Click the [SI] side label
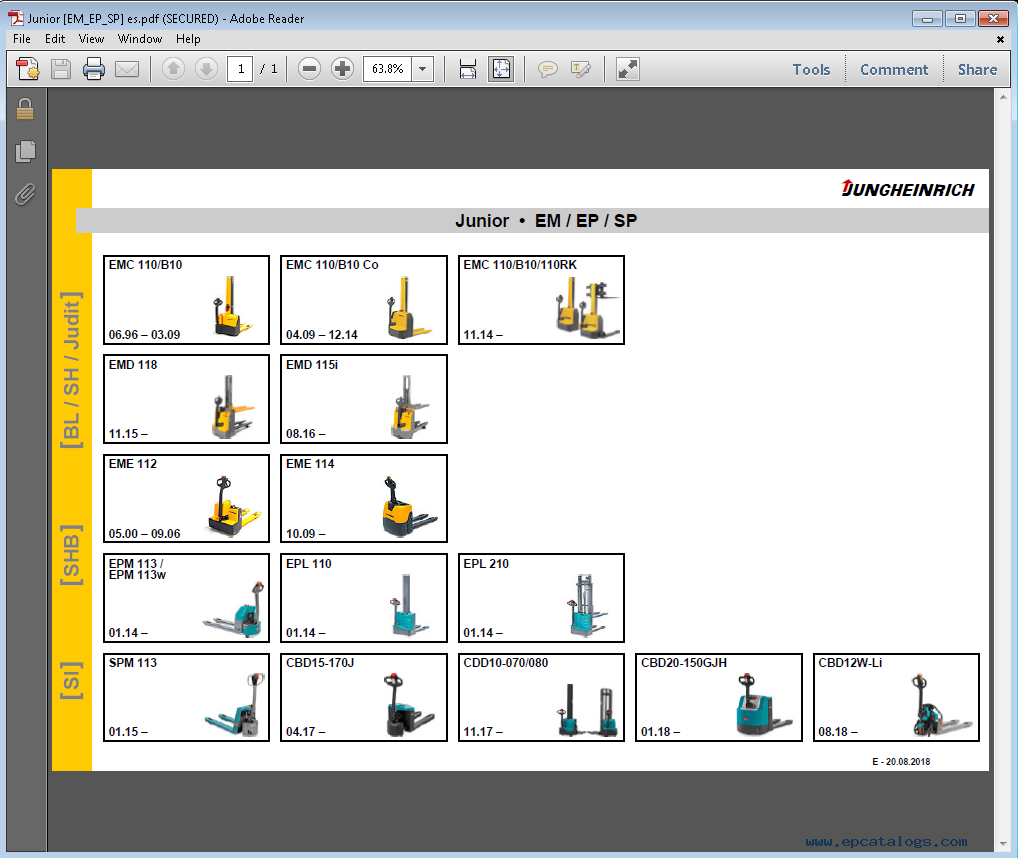Image resolution: width=1018 pixels, height=858 pixels. 71,681
